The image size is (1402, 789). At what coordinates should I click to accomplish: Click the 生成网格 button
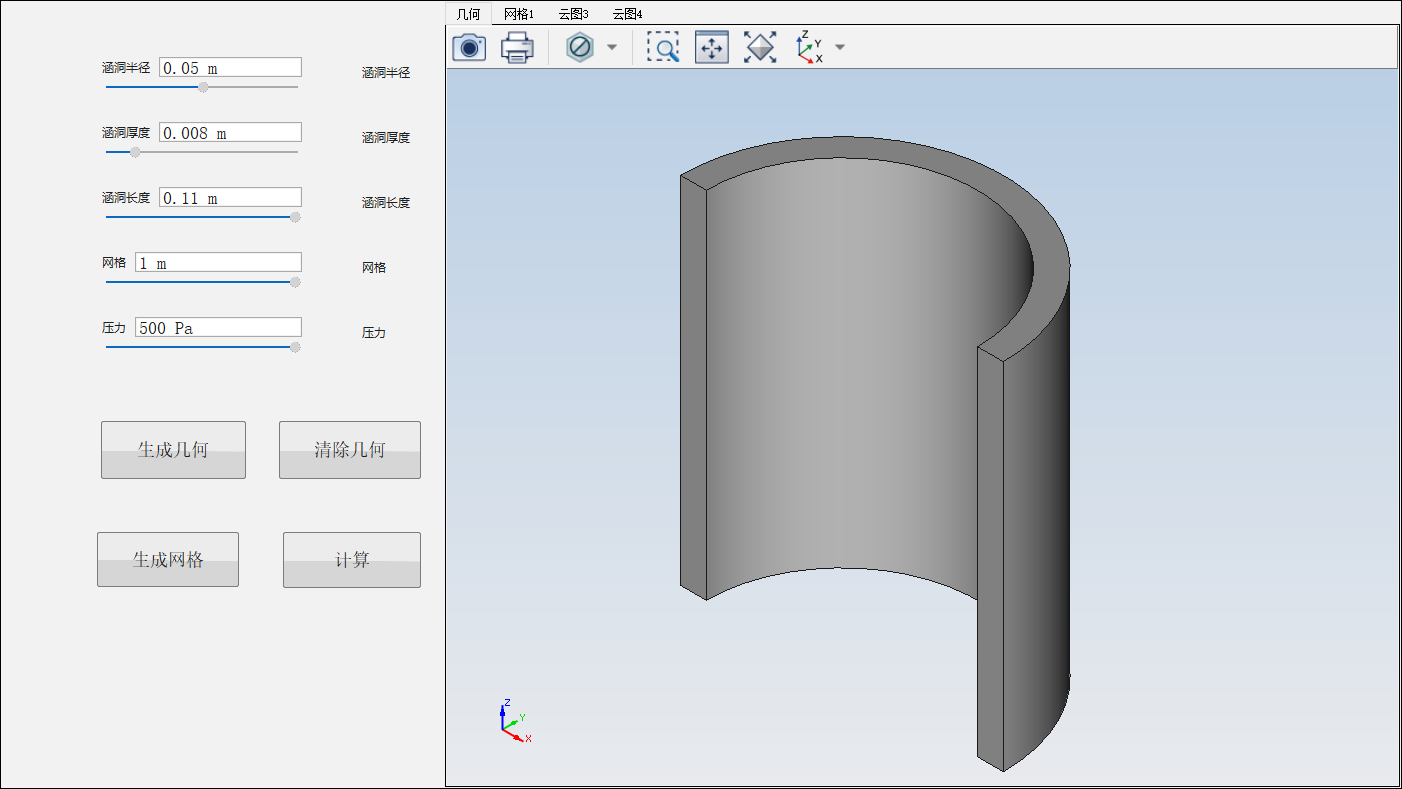(x=168, y=559)
